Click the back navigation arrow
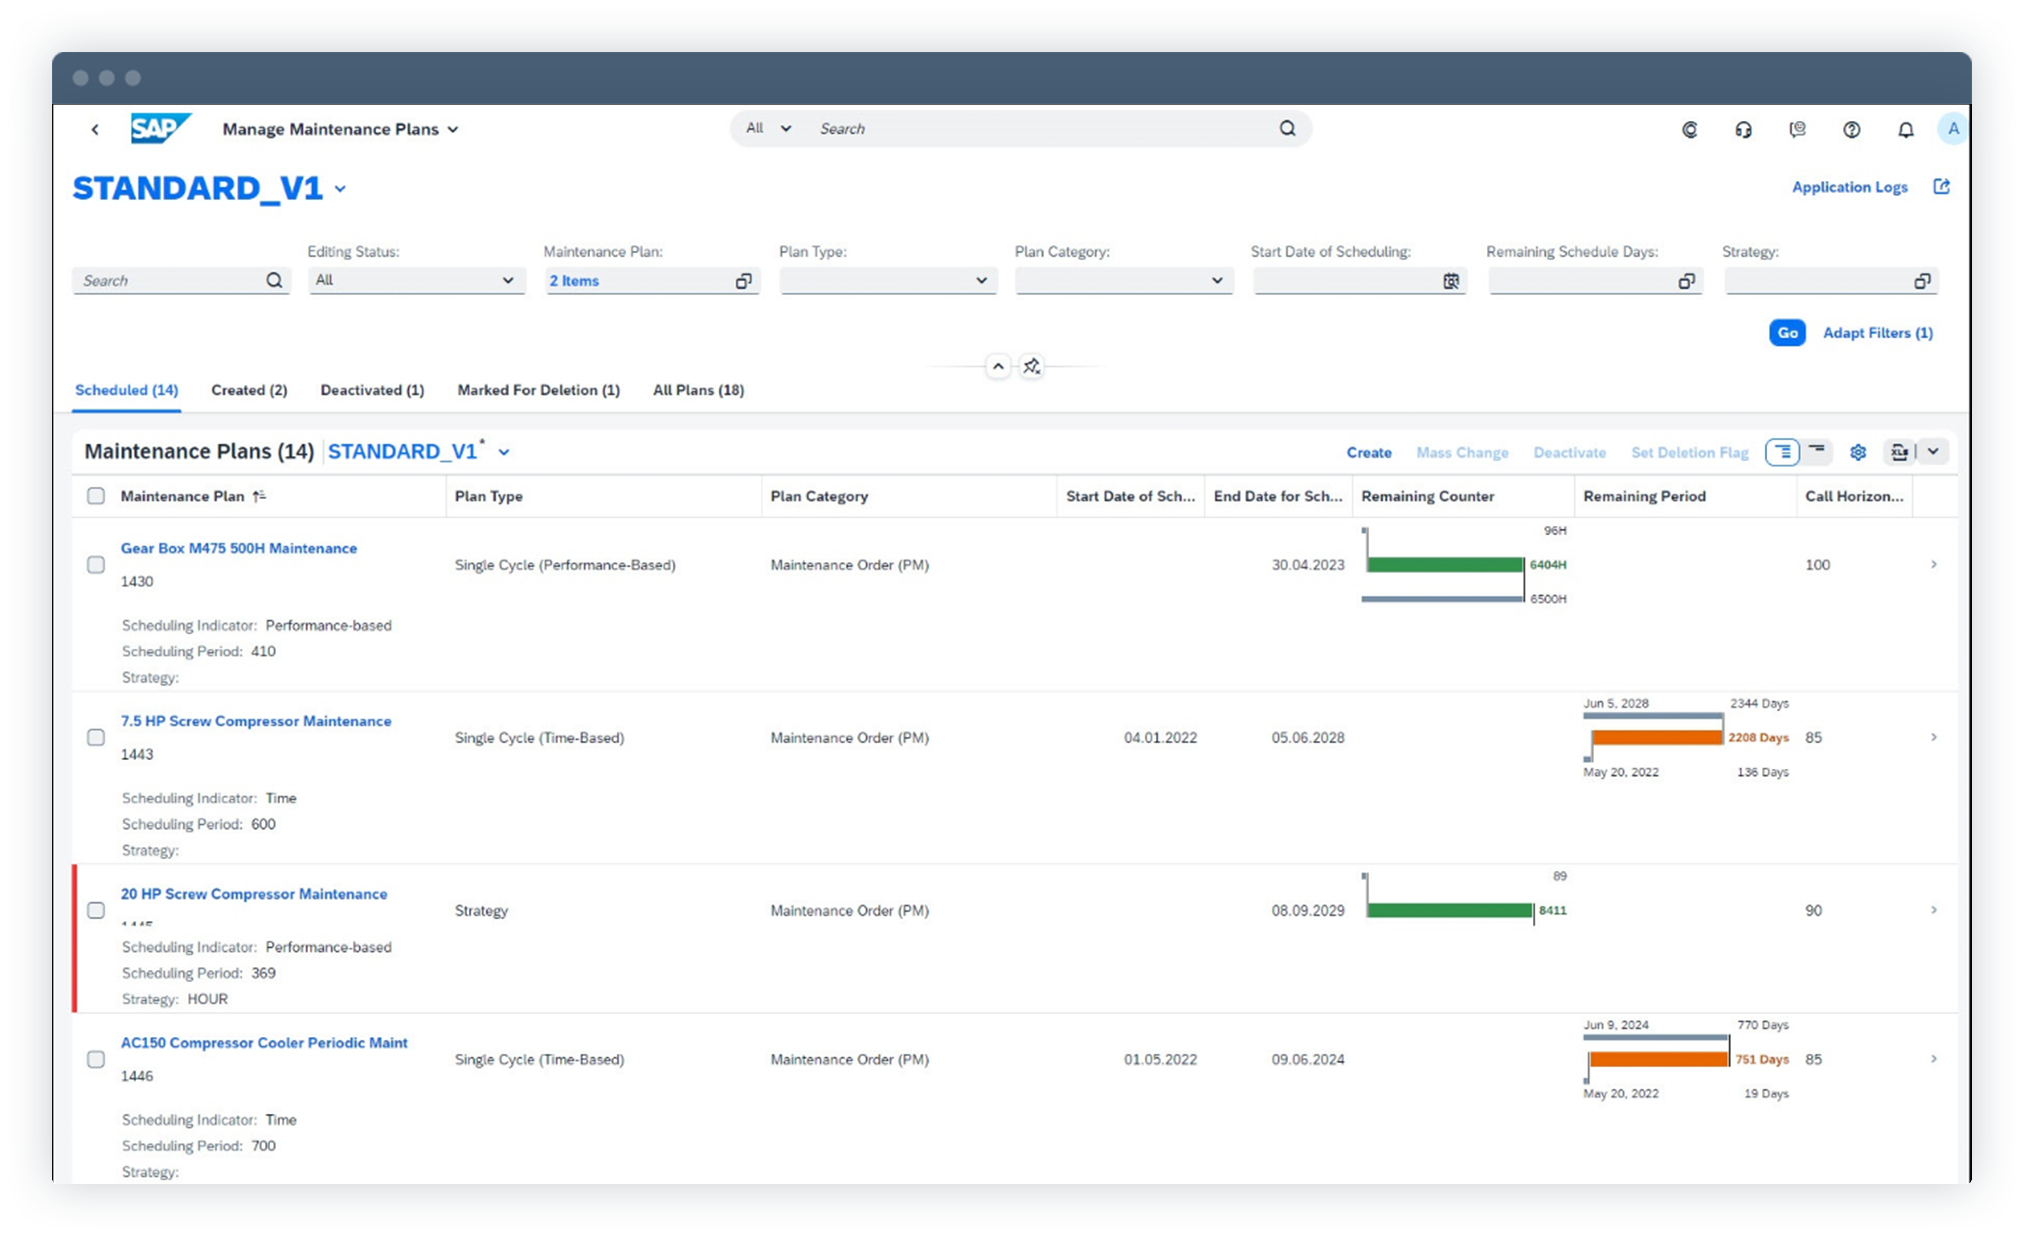Viewport: 2024px width, 1236px height. click(95, 129)
